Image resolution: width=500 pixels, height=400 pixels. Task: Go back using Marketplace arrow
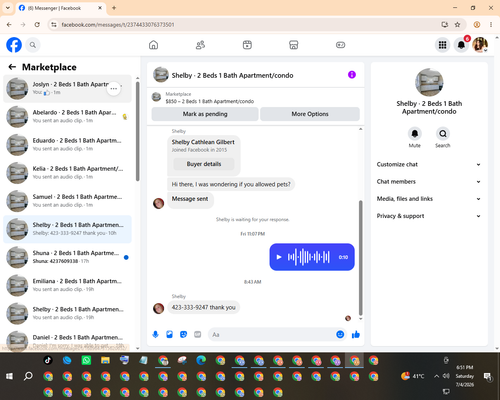point(12,67)
